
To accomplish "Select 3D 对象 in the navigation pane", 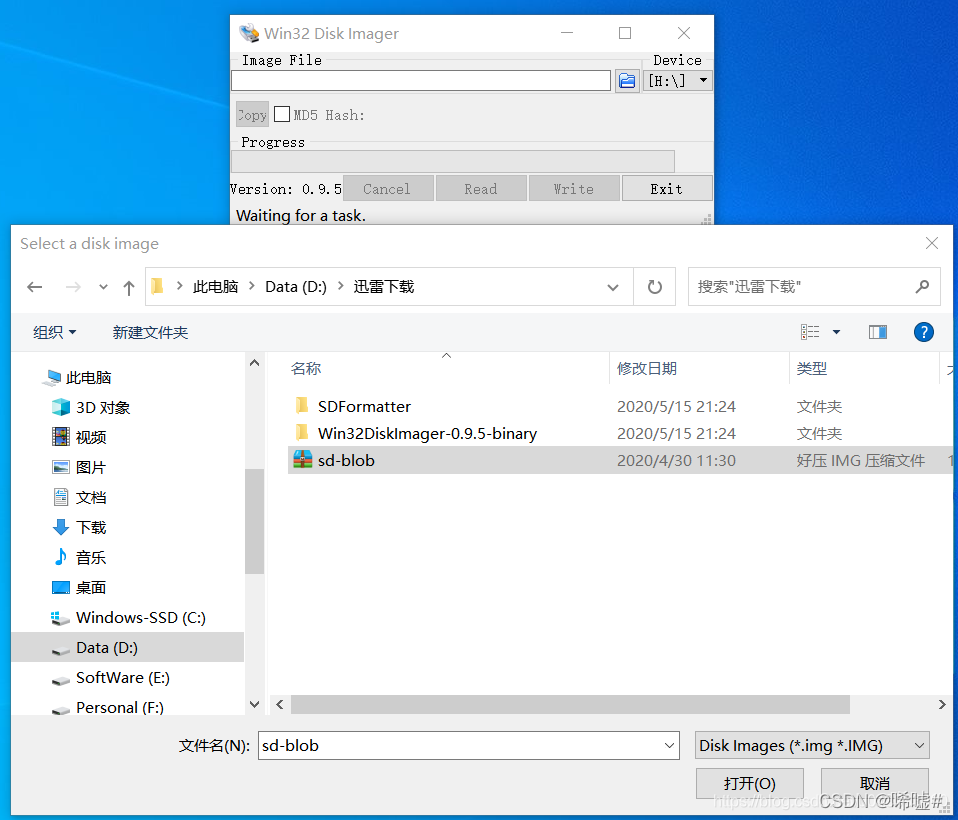I will pyautogui.click(x=103, y=408).
